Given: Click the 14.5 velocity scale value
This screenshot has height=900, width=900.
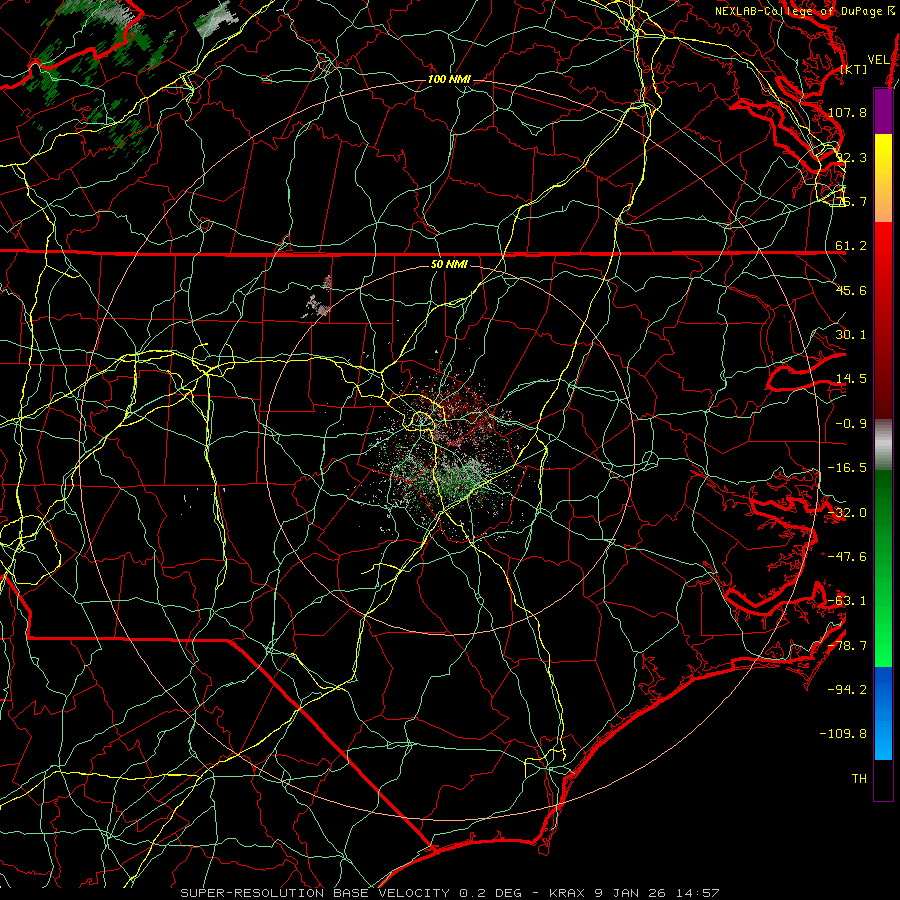Looking at the screenshot, I should coord(851,379).
